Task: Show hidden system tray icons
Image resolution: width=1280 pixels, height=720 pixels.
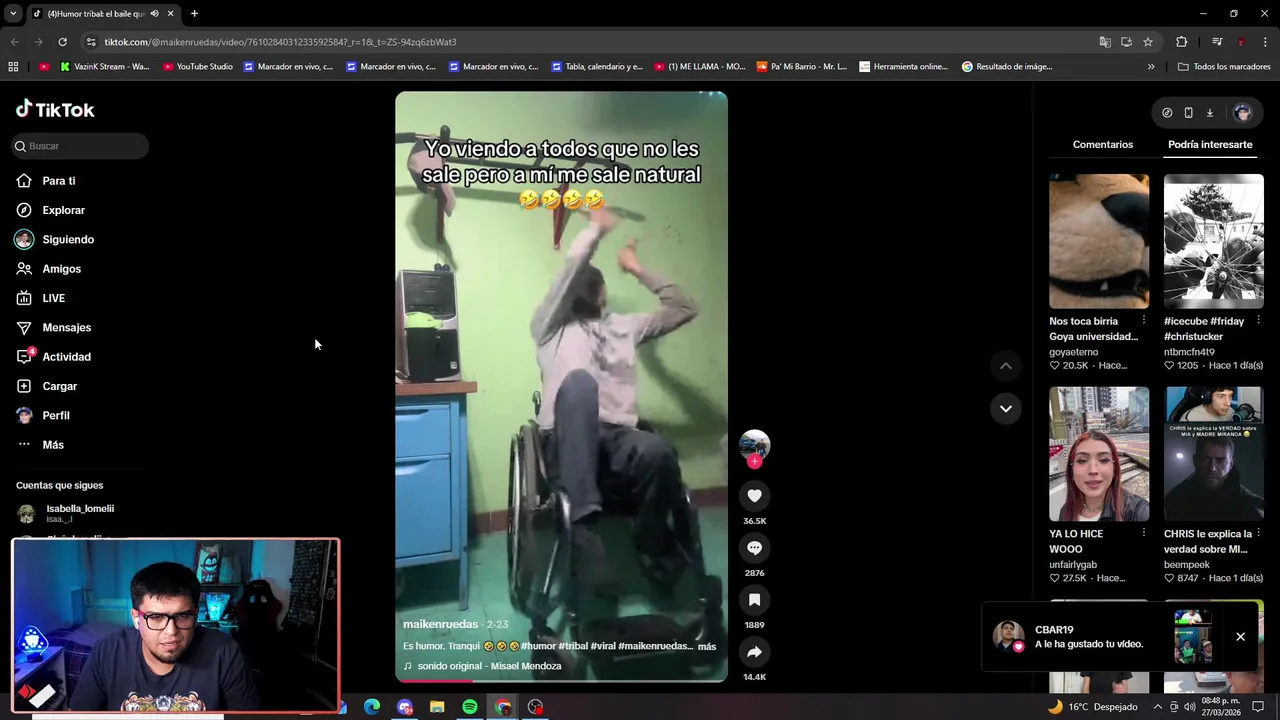Action: (1158, 707)
